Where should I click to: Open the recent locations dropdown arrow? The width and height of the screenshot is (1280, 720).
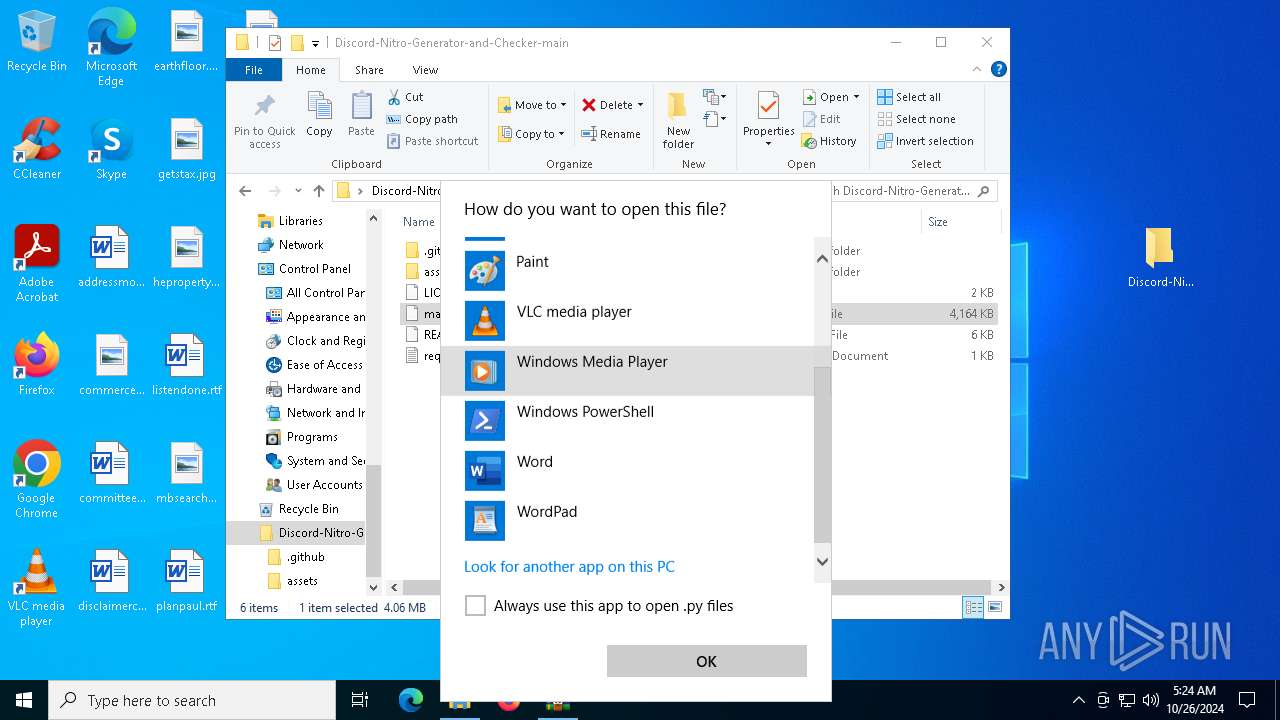click(298, 191)
